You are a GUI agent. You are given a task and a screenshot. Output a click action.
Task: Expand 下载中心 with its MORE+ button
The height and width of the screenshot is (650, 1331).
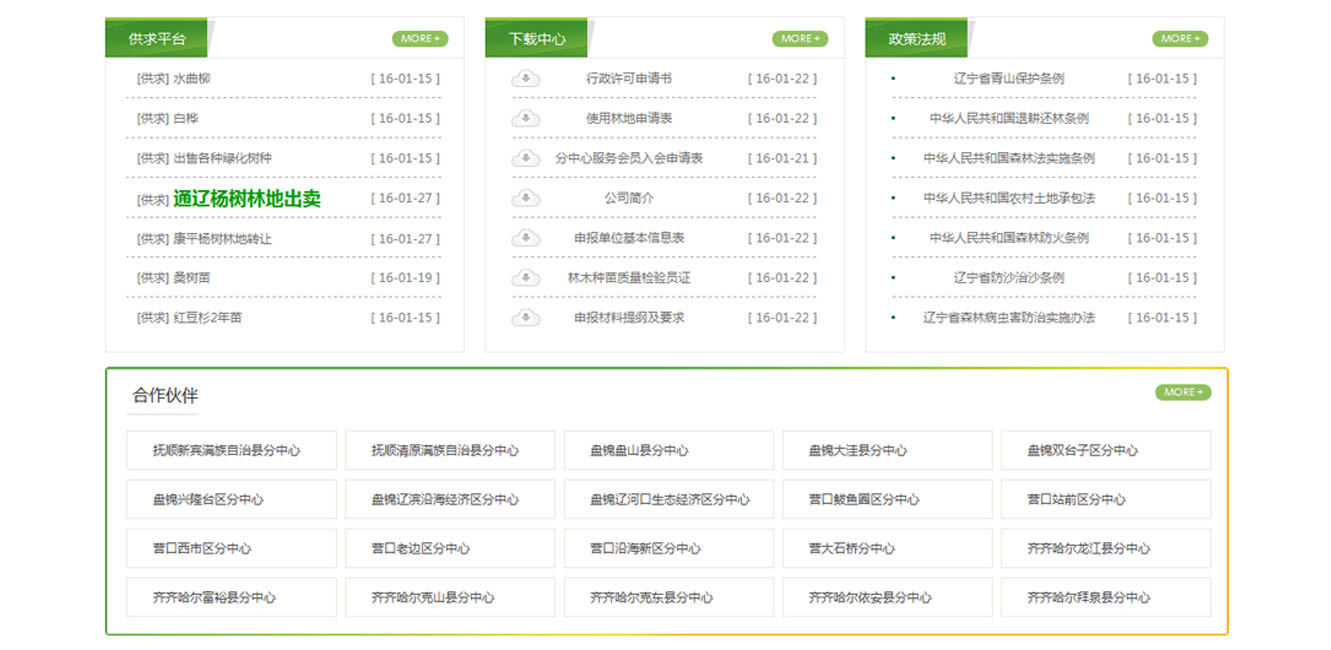(800, 39)
